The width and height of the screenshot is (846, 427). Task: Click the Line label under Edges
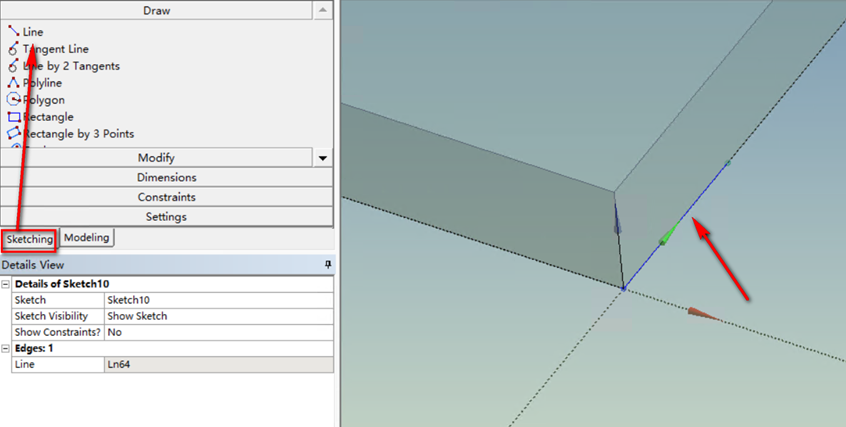(x=25, y=364)
